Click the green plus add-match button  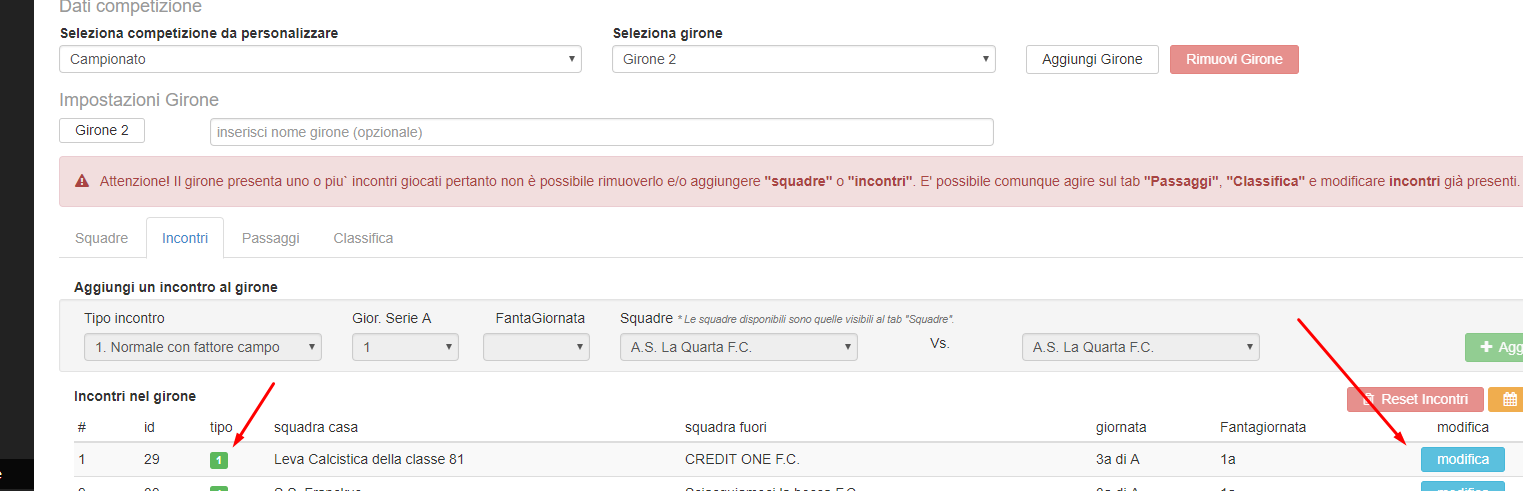click(1494, 347)
